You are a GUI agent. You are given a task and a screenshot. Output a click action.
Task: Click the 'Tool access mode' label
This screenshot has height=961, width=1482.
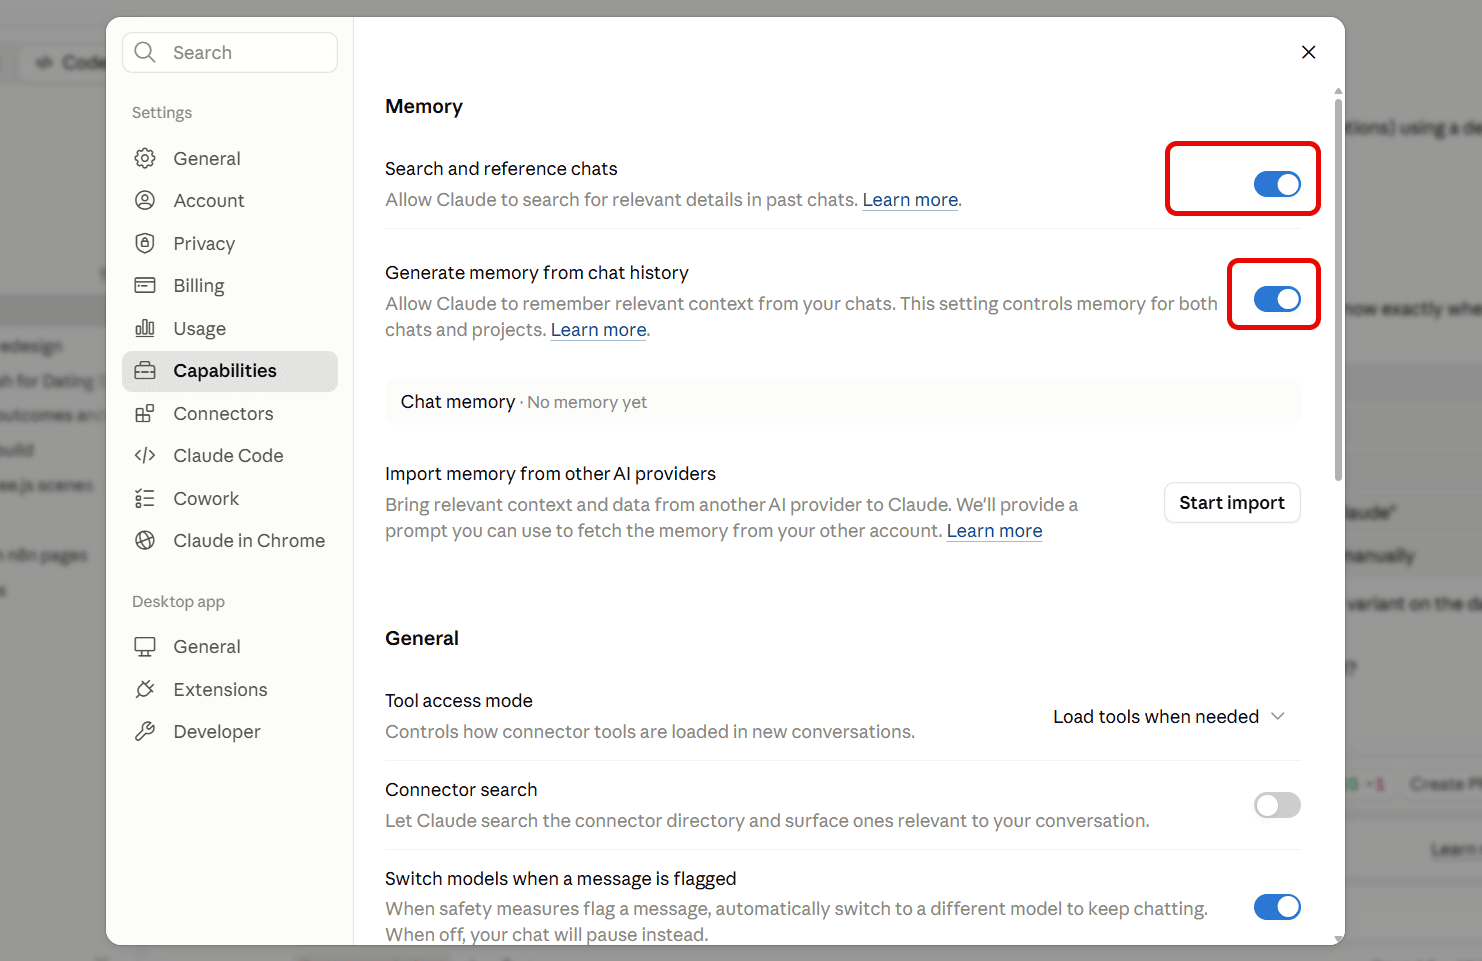(459, 701)
